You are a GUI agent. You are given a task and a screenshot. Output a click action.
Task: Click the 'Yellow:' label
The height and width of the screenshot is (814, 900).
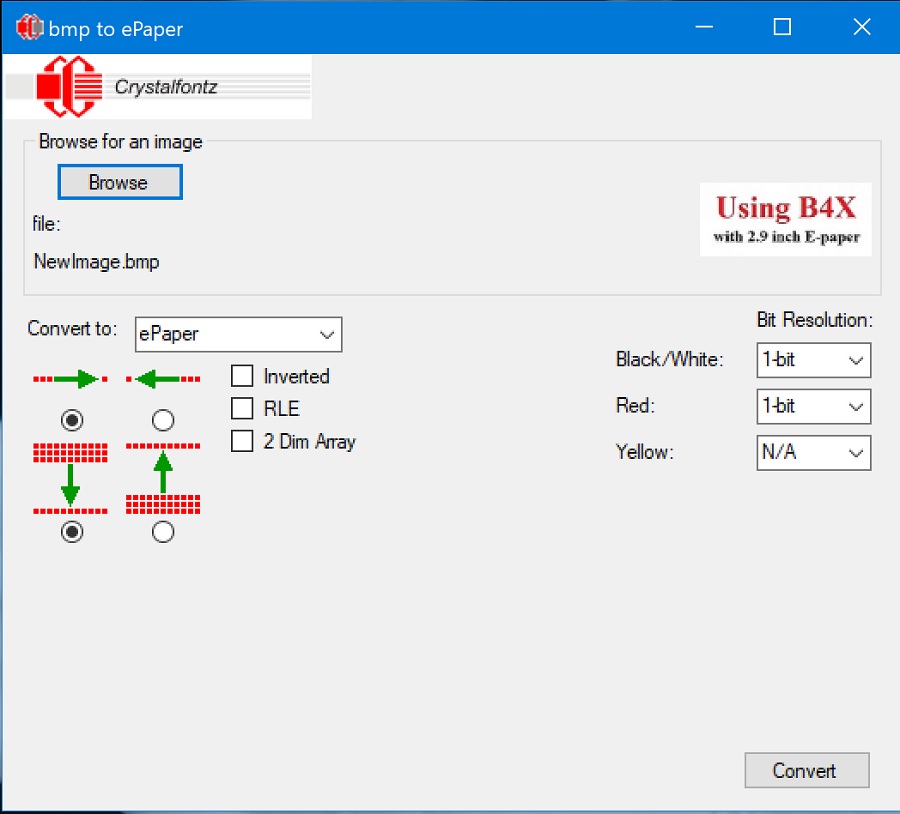(x=644, y=452)
